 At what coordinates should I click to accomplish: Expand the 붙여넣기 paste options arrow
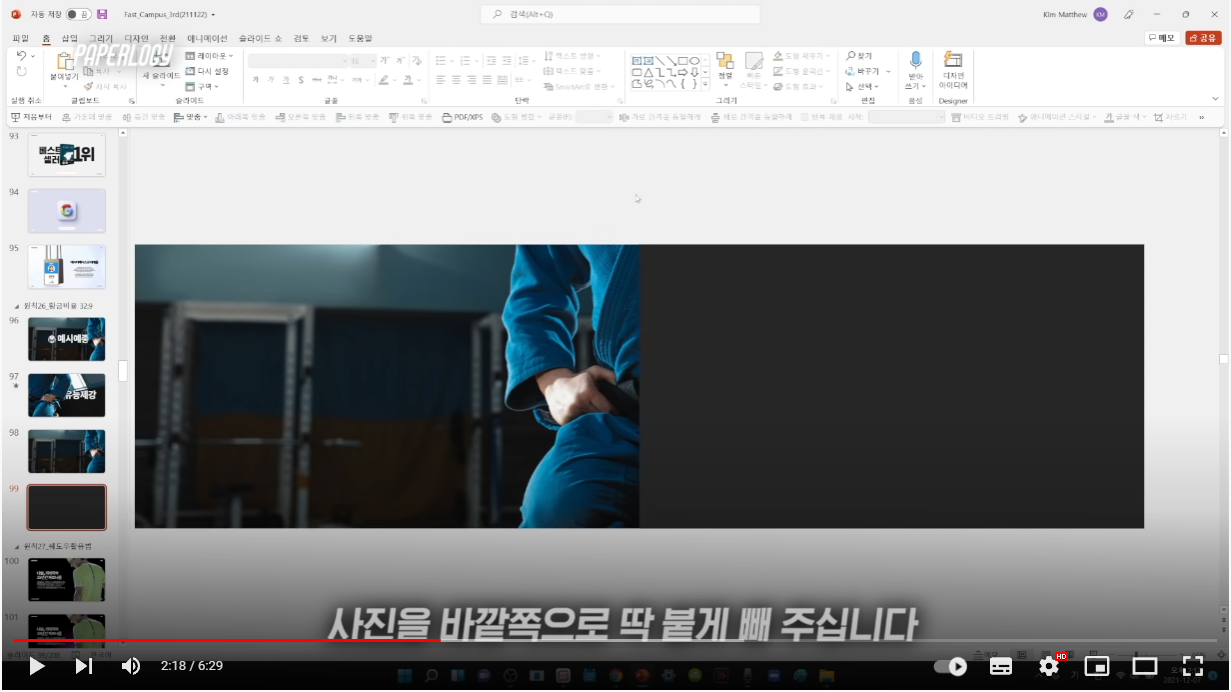pos(65,85)
